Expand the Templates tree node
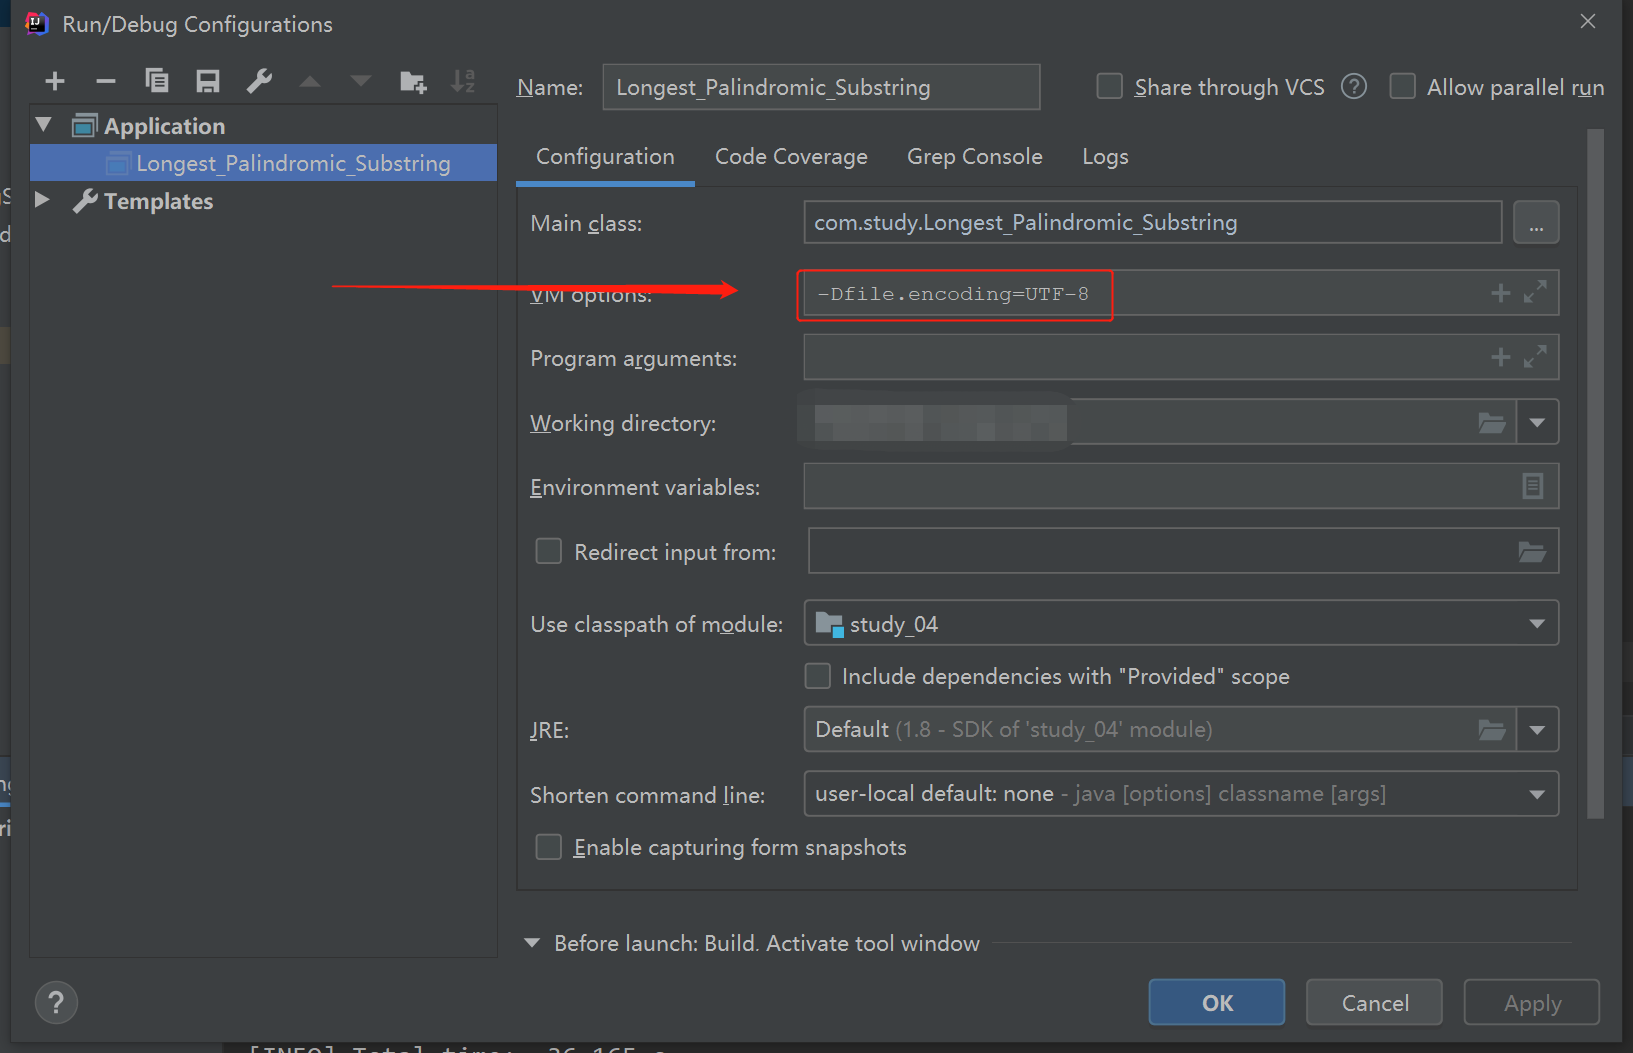 tap(43, 200)
